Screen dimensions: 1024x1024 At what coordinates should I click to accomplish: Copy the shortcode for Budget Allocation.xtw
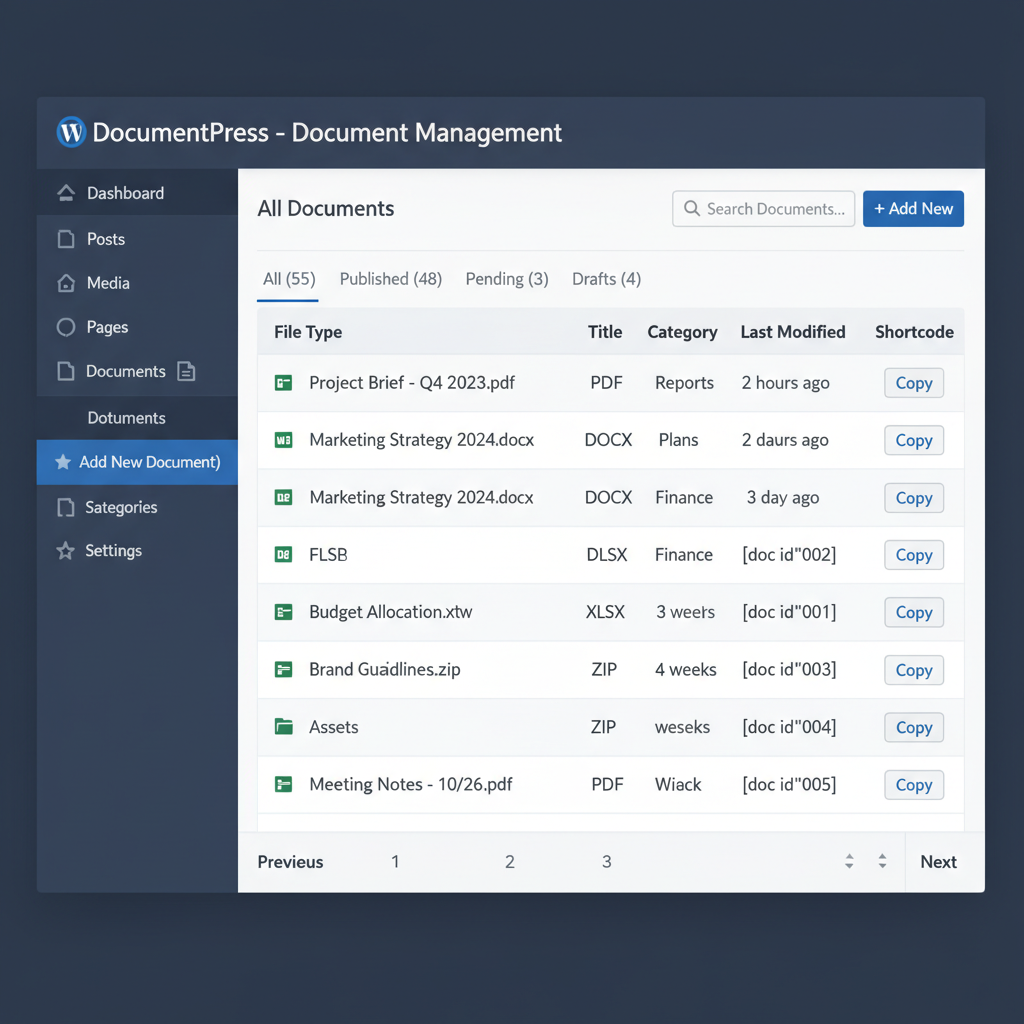pyautogui.click(x=913, y=612)
